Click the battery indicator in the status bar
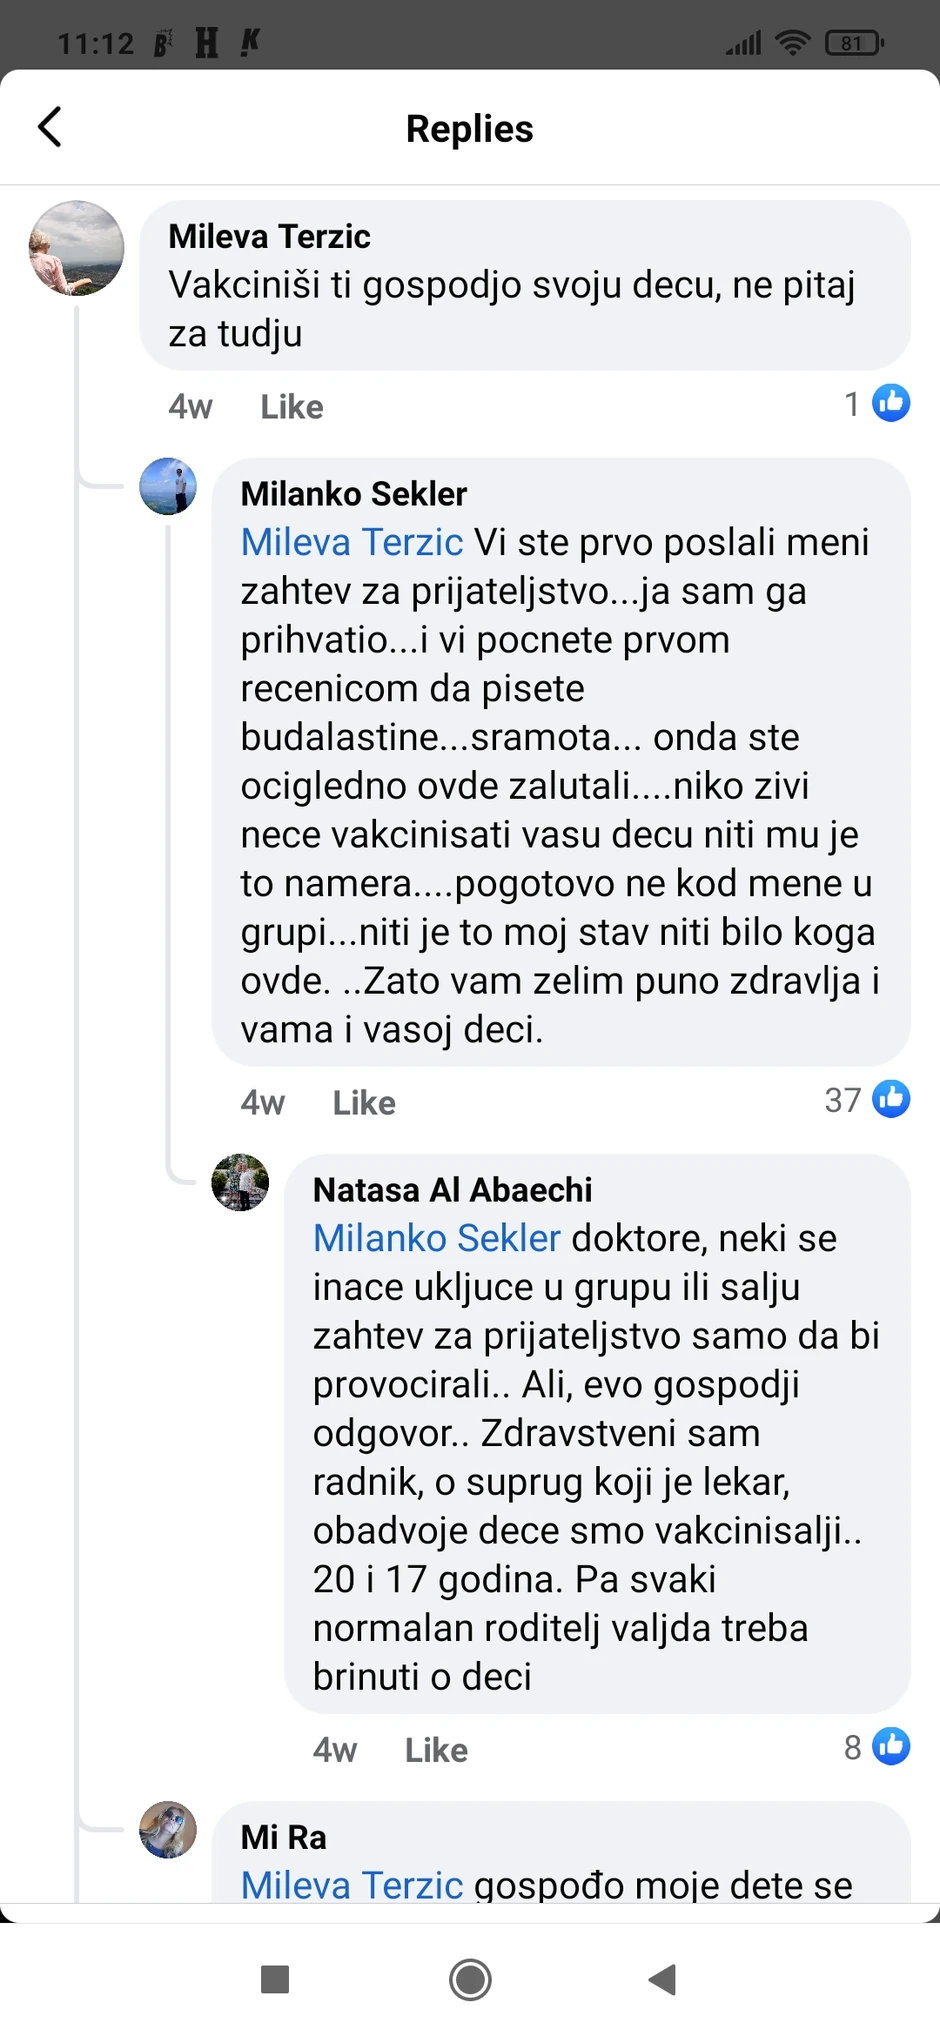Viewport: 940px width, 2036px height. click(852, 42)
